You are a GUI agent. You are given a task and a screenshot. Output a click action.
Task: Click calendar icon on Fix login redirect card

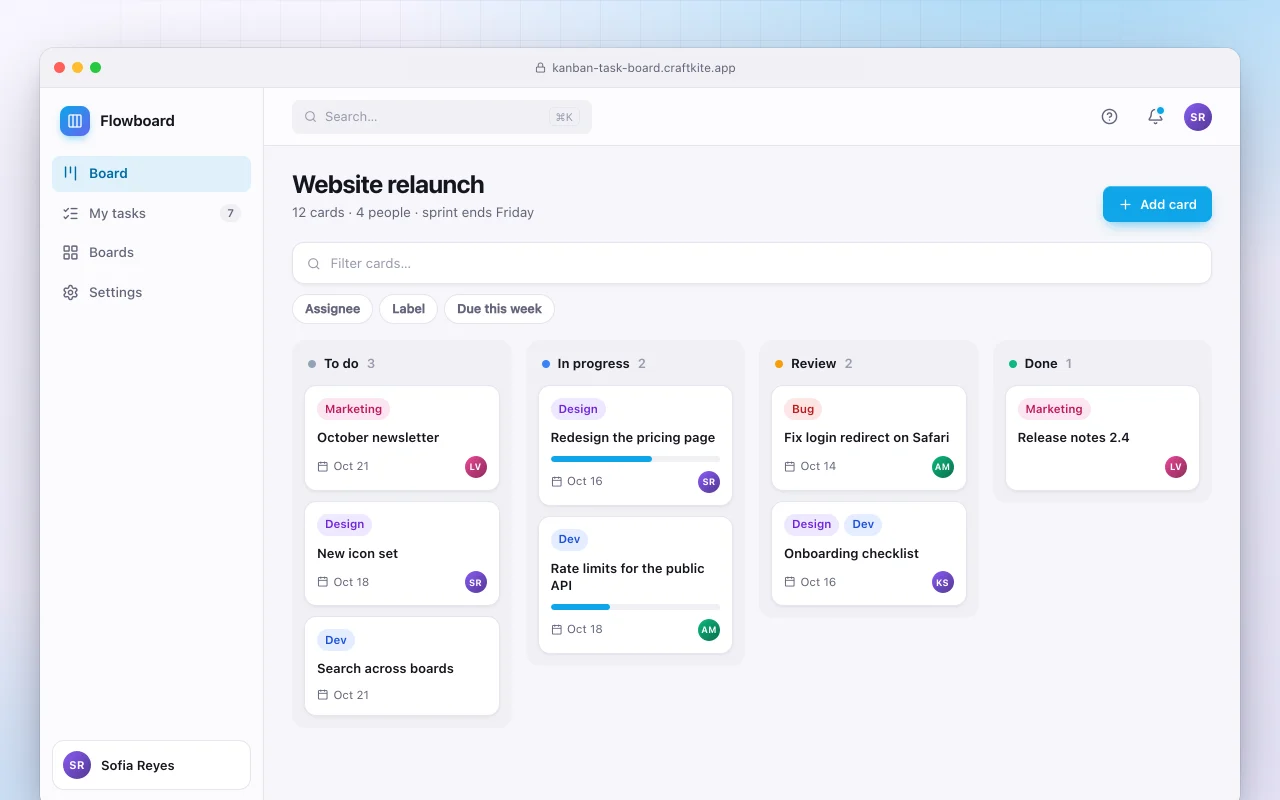[790, 466]
